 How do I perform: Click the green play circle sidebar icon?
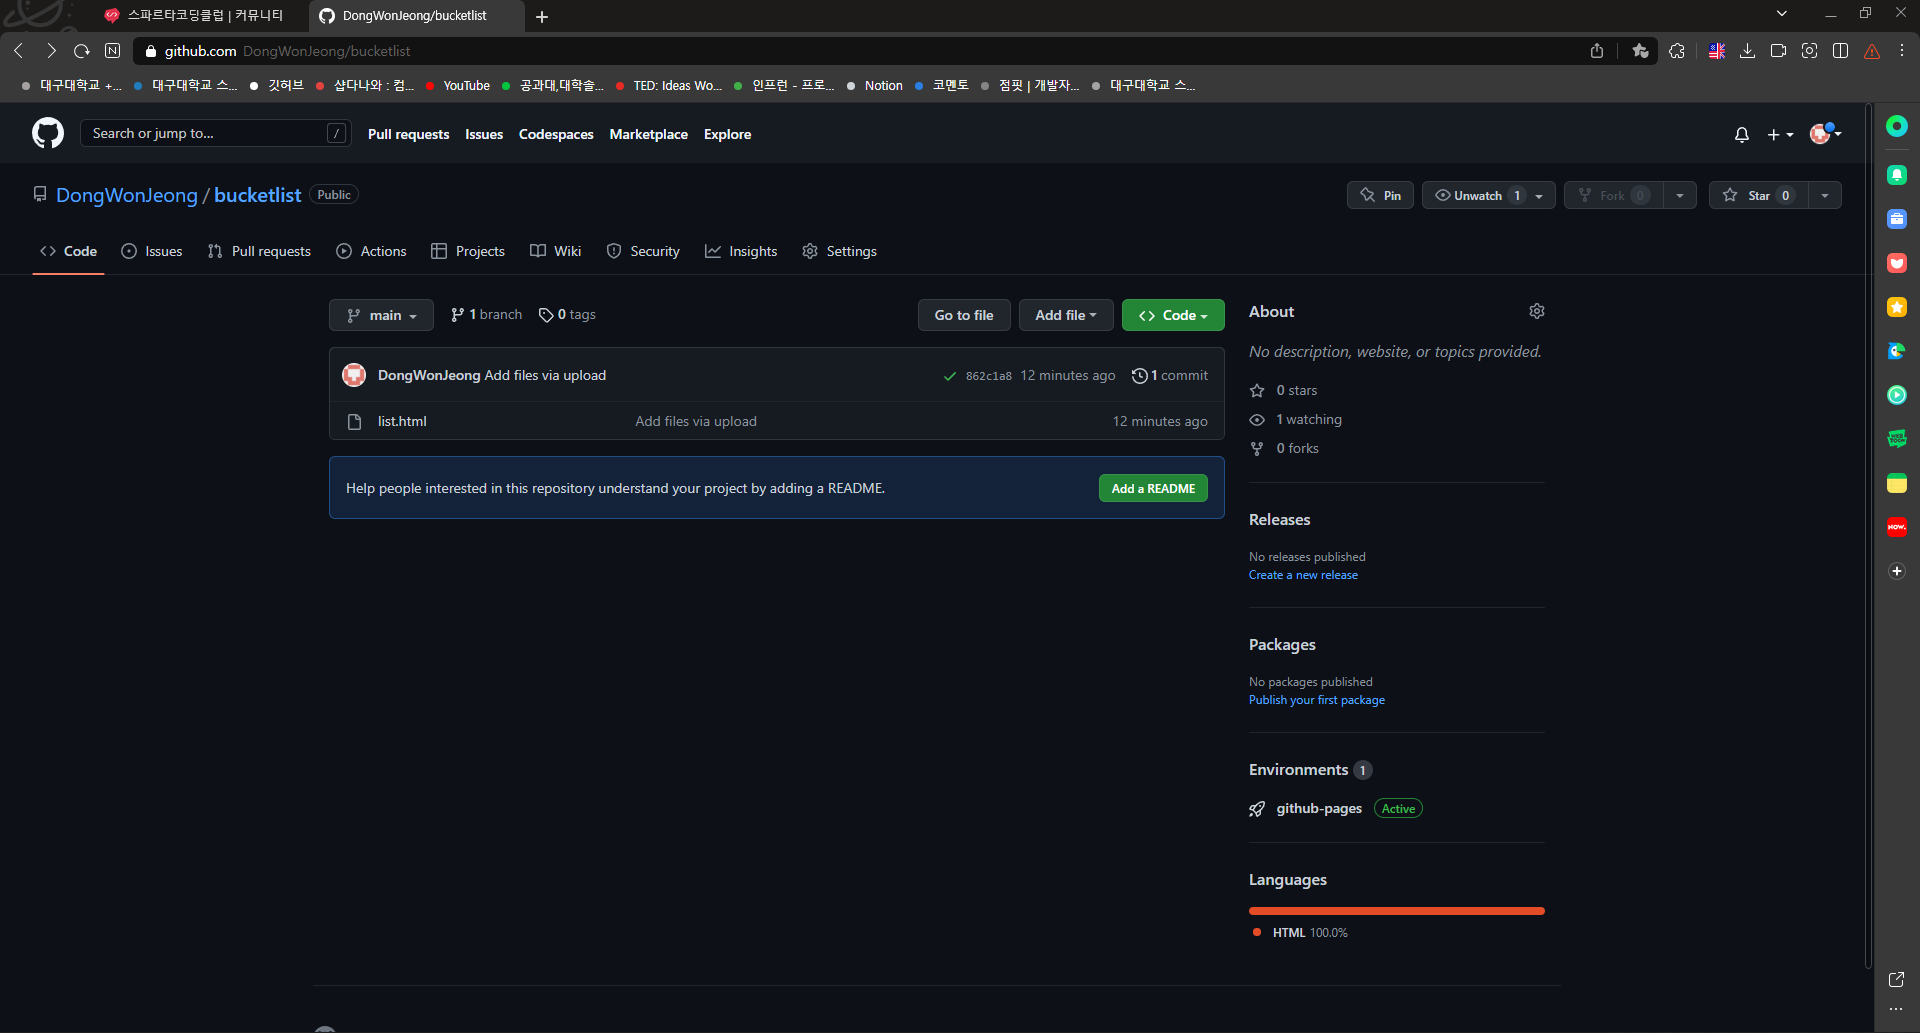click(x=1897, y=395)
